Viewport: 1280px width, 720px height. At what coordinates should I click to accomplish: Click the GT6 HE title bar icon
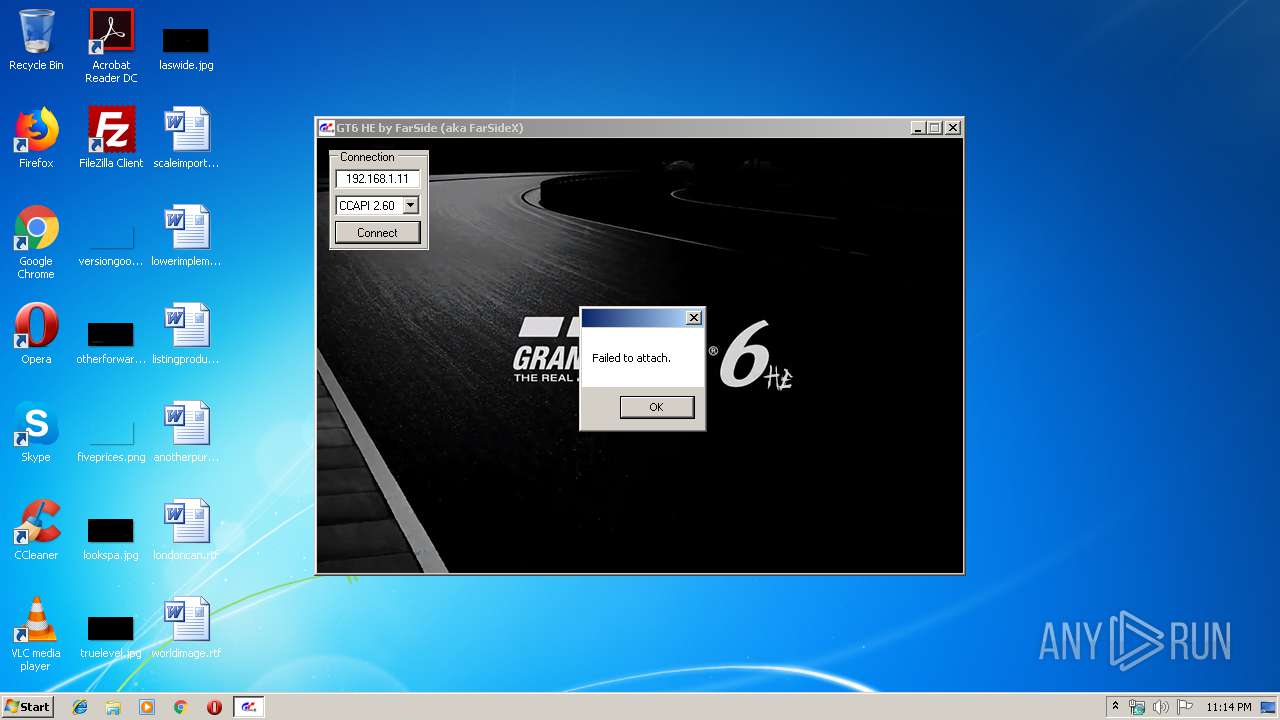coord(327,128)
